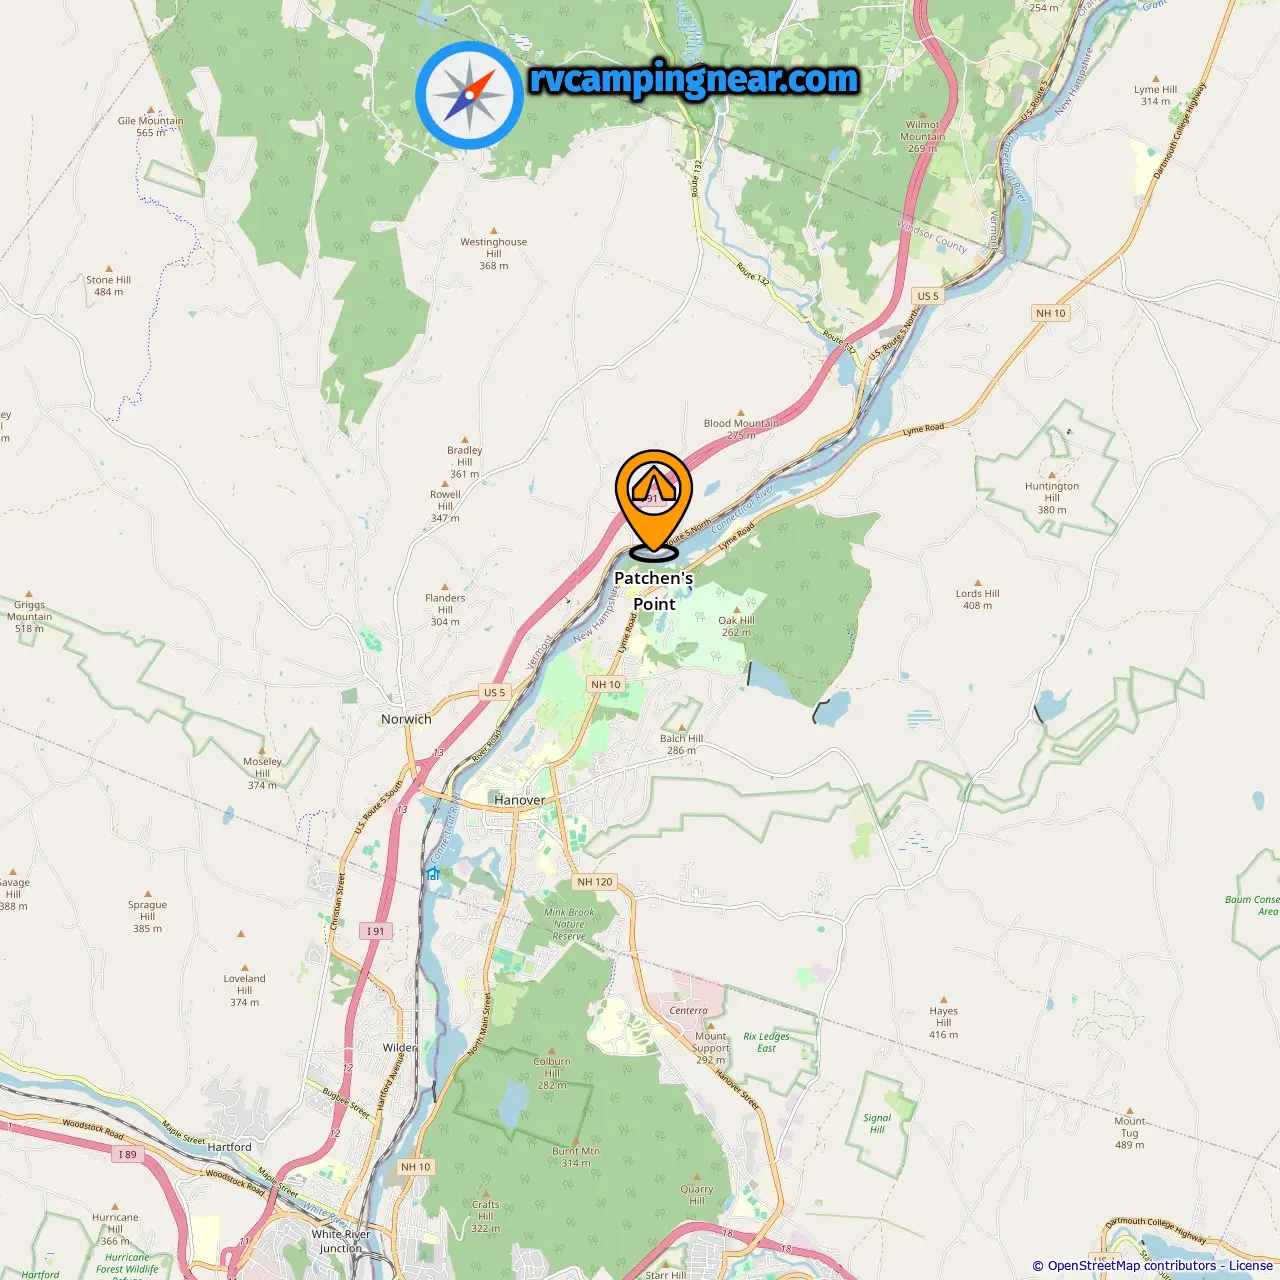Click the Mink Brook Nature Reserve label
The width and height of the screenshot is (1280, 1280).
pos(569,924)
